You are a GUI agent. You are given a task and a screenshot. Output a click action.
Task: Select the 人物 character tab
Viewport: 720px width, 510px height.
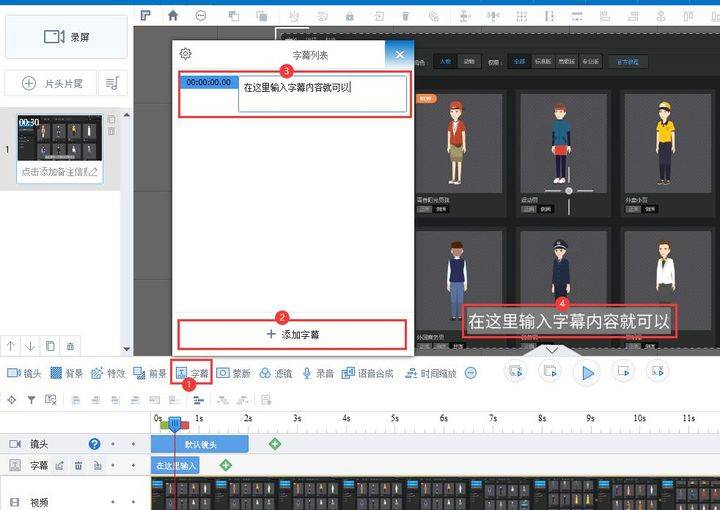point(445,61)
